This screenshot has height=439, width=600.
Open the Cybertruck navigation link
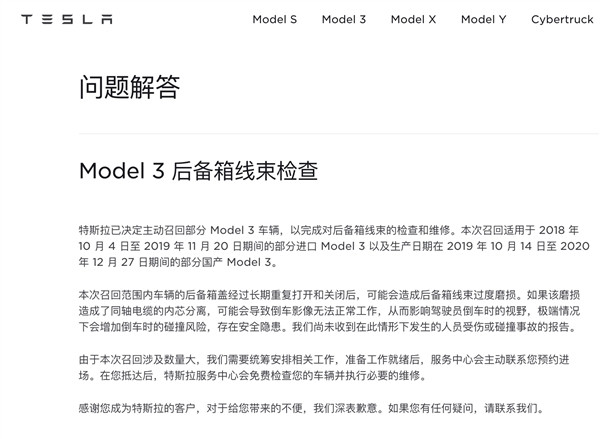click(x=562, y=20)
